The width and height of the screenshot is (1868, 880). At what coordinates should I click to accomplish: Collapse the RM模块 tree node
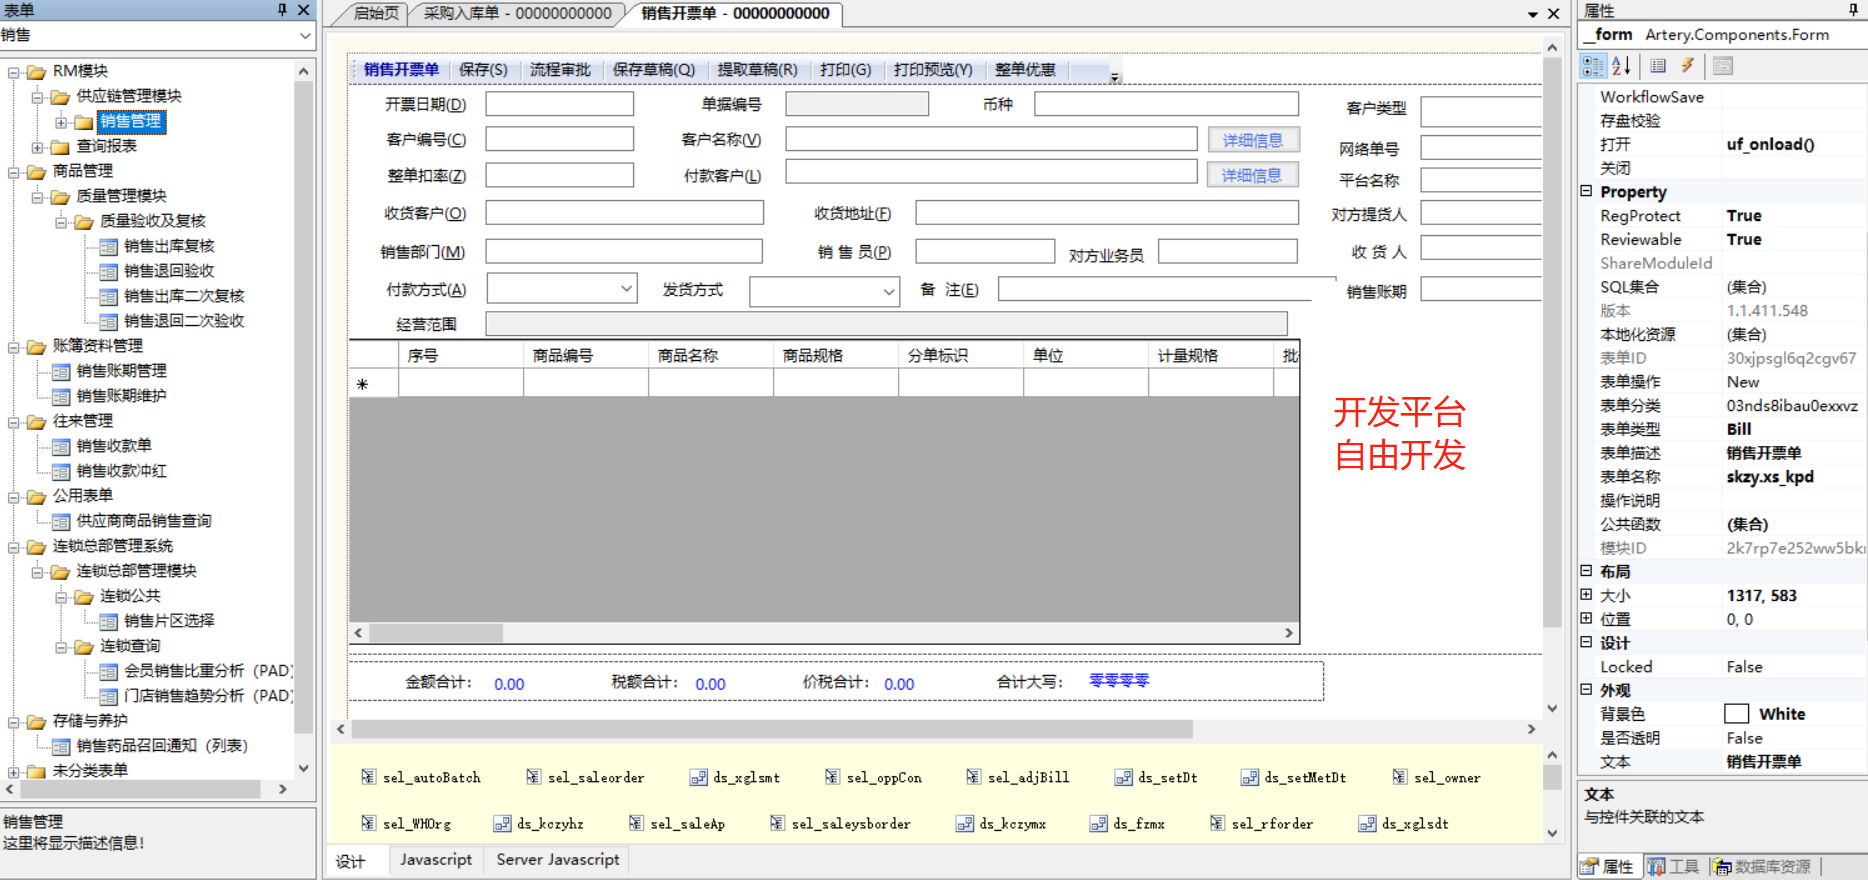pos(14,72)
